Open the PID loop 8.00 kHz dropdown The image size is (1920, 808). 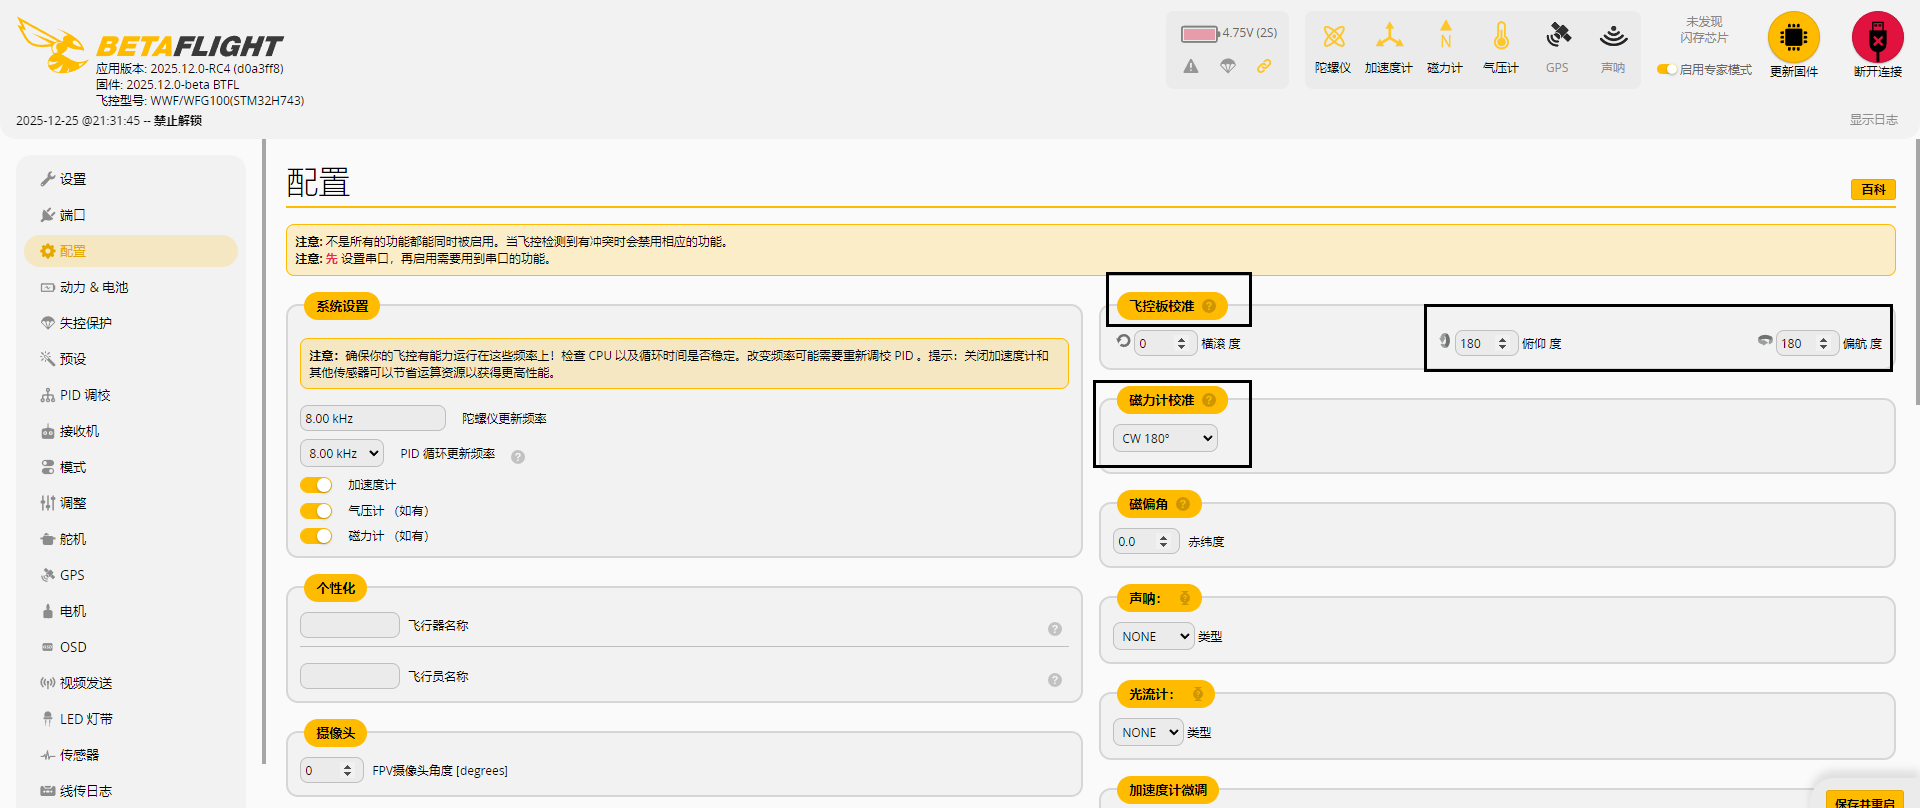tap(342, 454)
